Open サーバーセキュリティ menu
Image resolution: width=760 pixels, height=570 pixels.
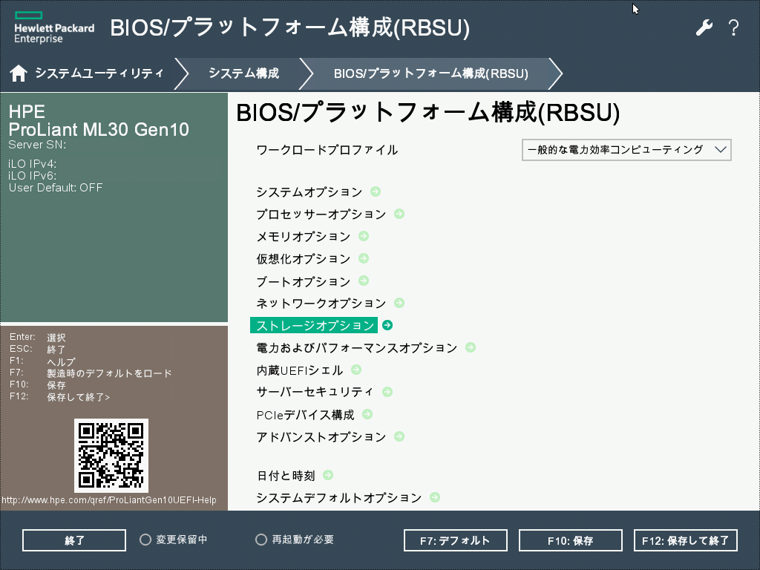(x=315, y=392)
